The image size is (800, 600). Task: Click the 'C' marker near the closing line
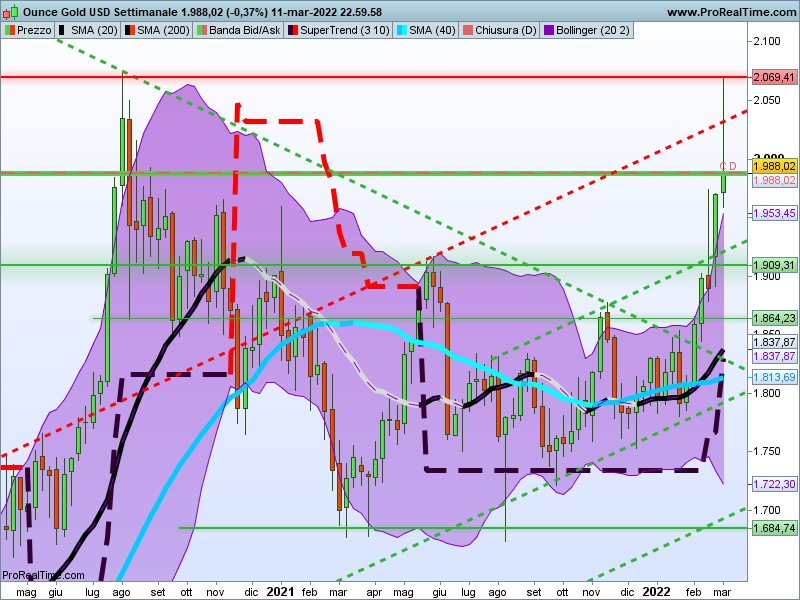723,166
